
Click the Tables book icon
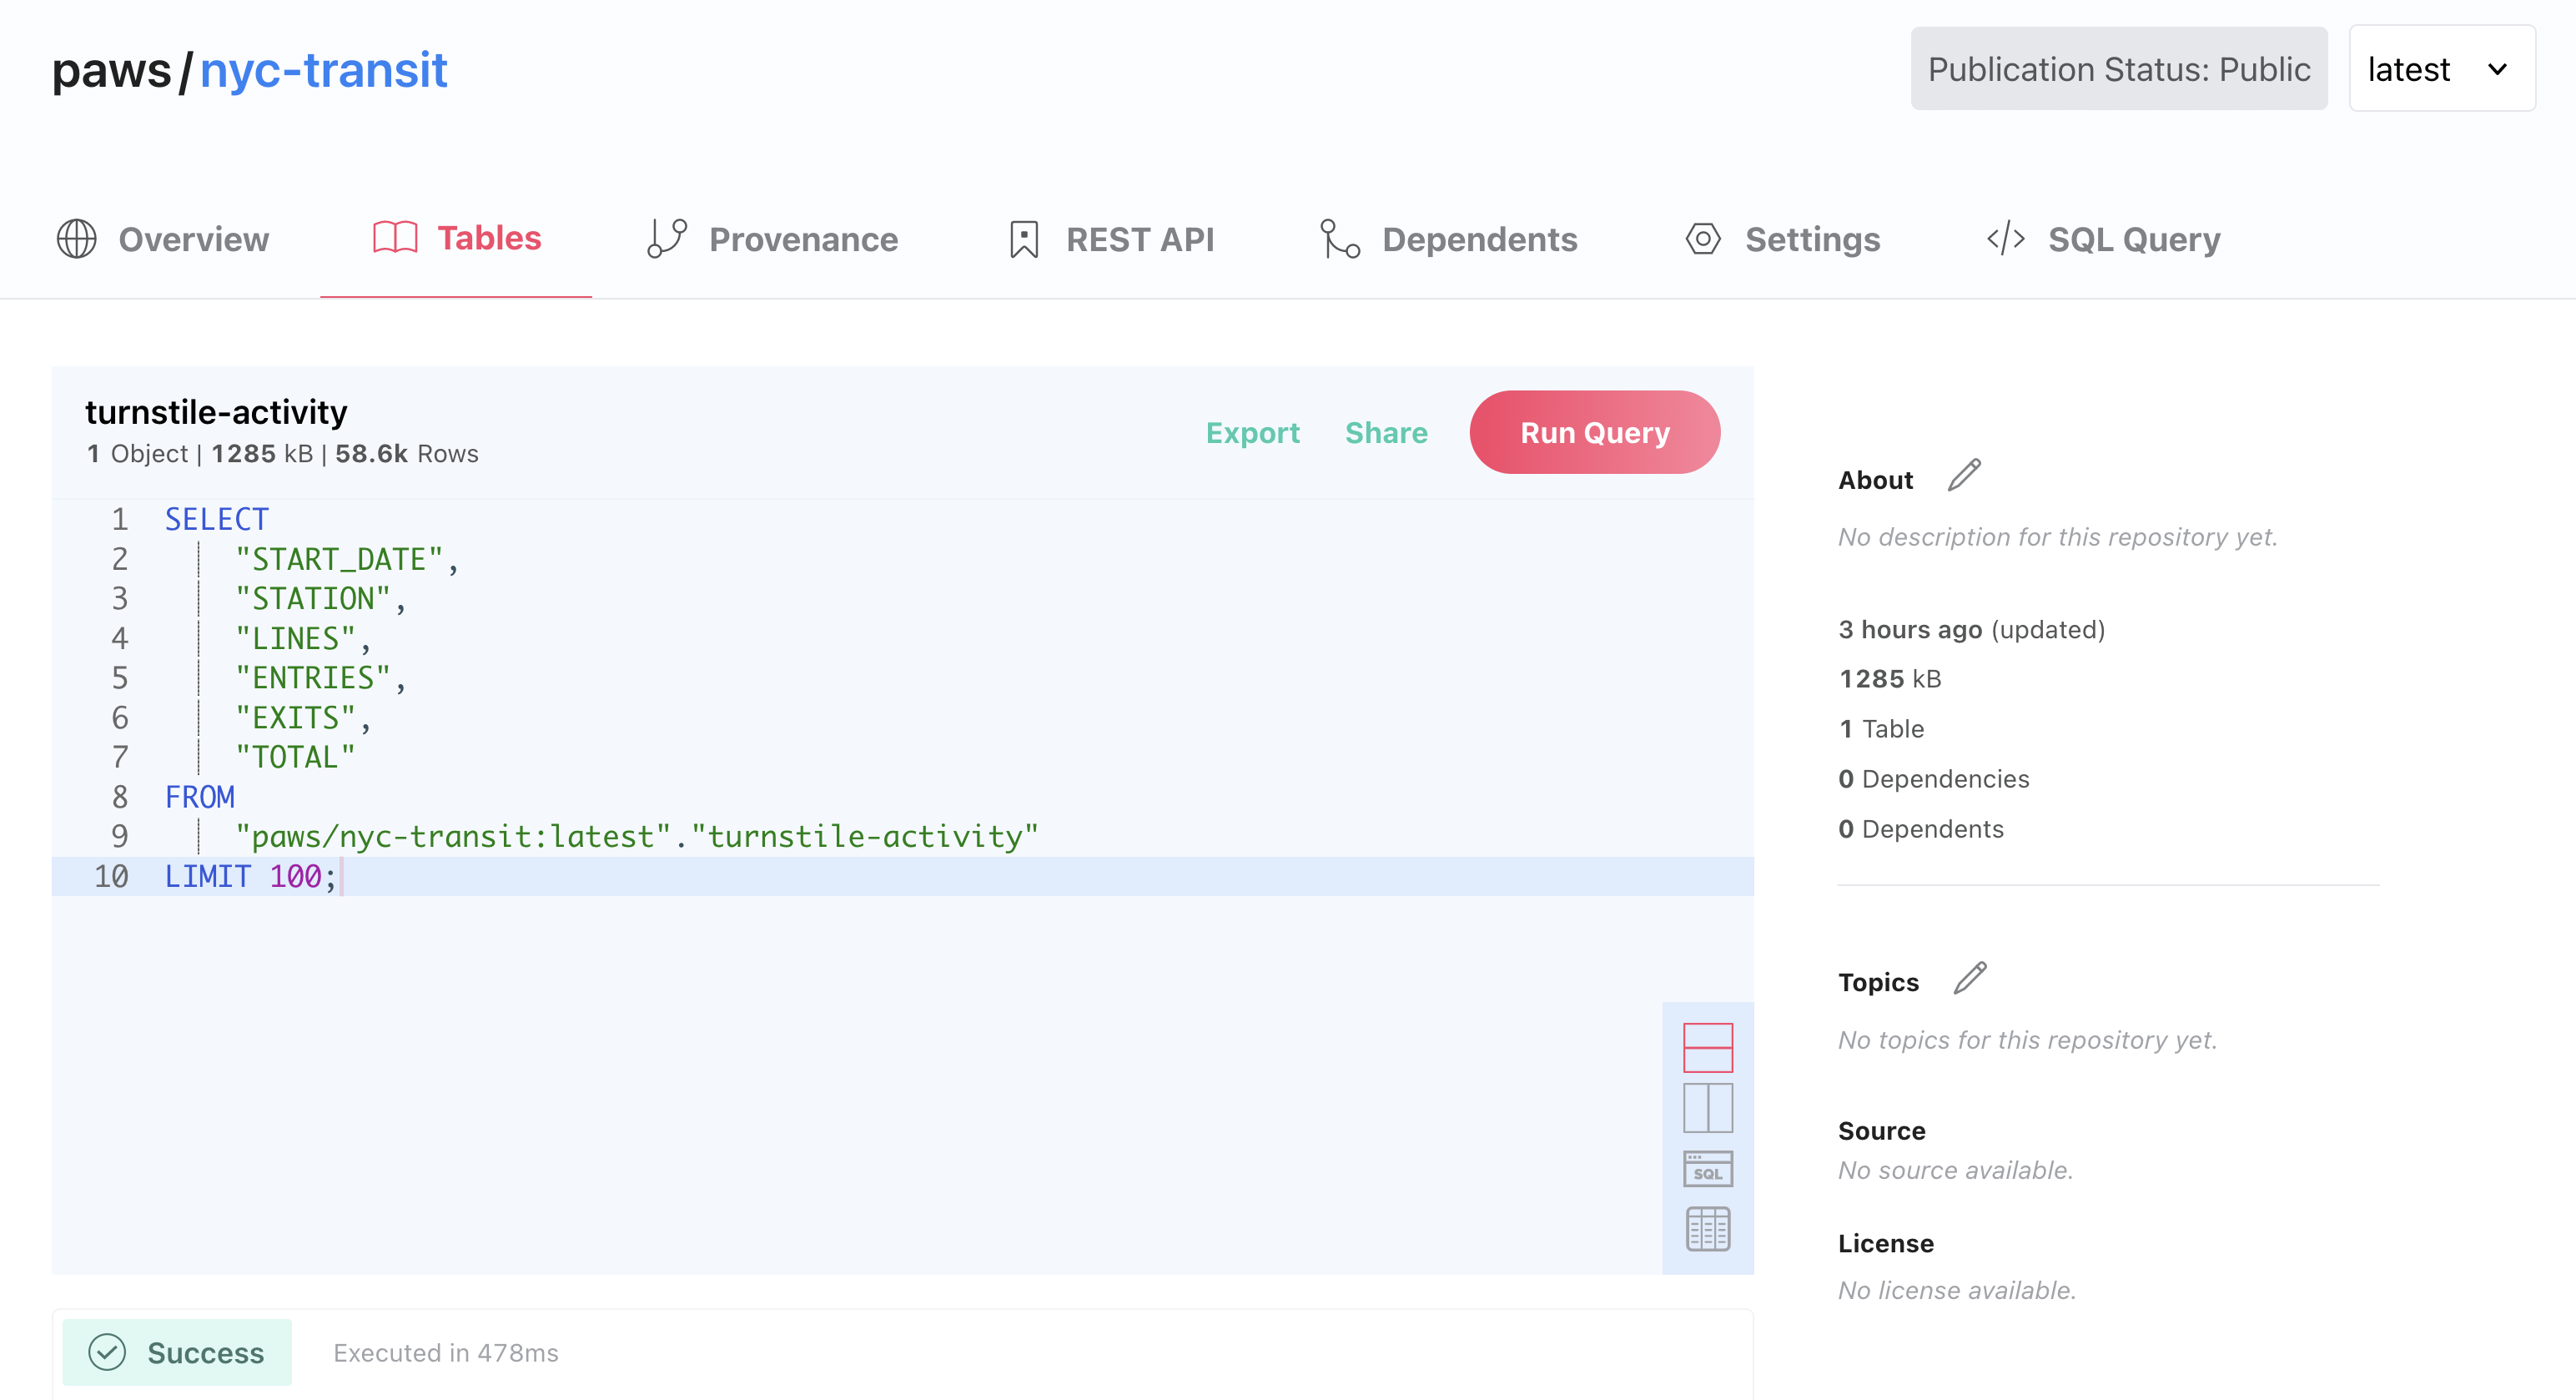[x=395, y=238]
